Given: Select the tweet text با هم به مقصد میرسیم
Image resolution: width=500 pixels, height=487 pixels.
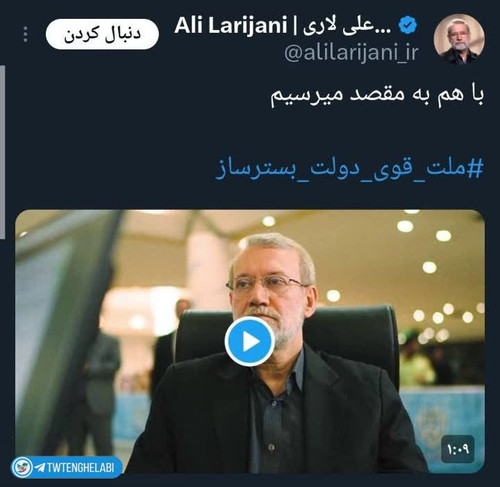Looking at the screenshot, I should click(377, 96).
